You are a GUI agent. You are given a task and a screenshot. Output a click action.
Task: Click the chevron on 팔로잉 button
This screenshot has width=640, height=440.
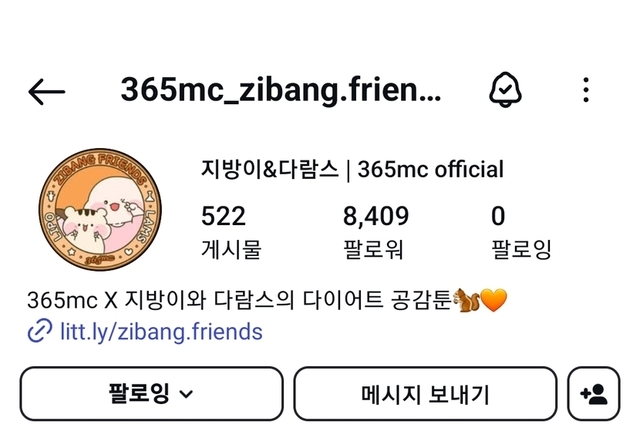pos(186,394)
